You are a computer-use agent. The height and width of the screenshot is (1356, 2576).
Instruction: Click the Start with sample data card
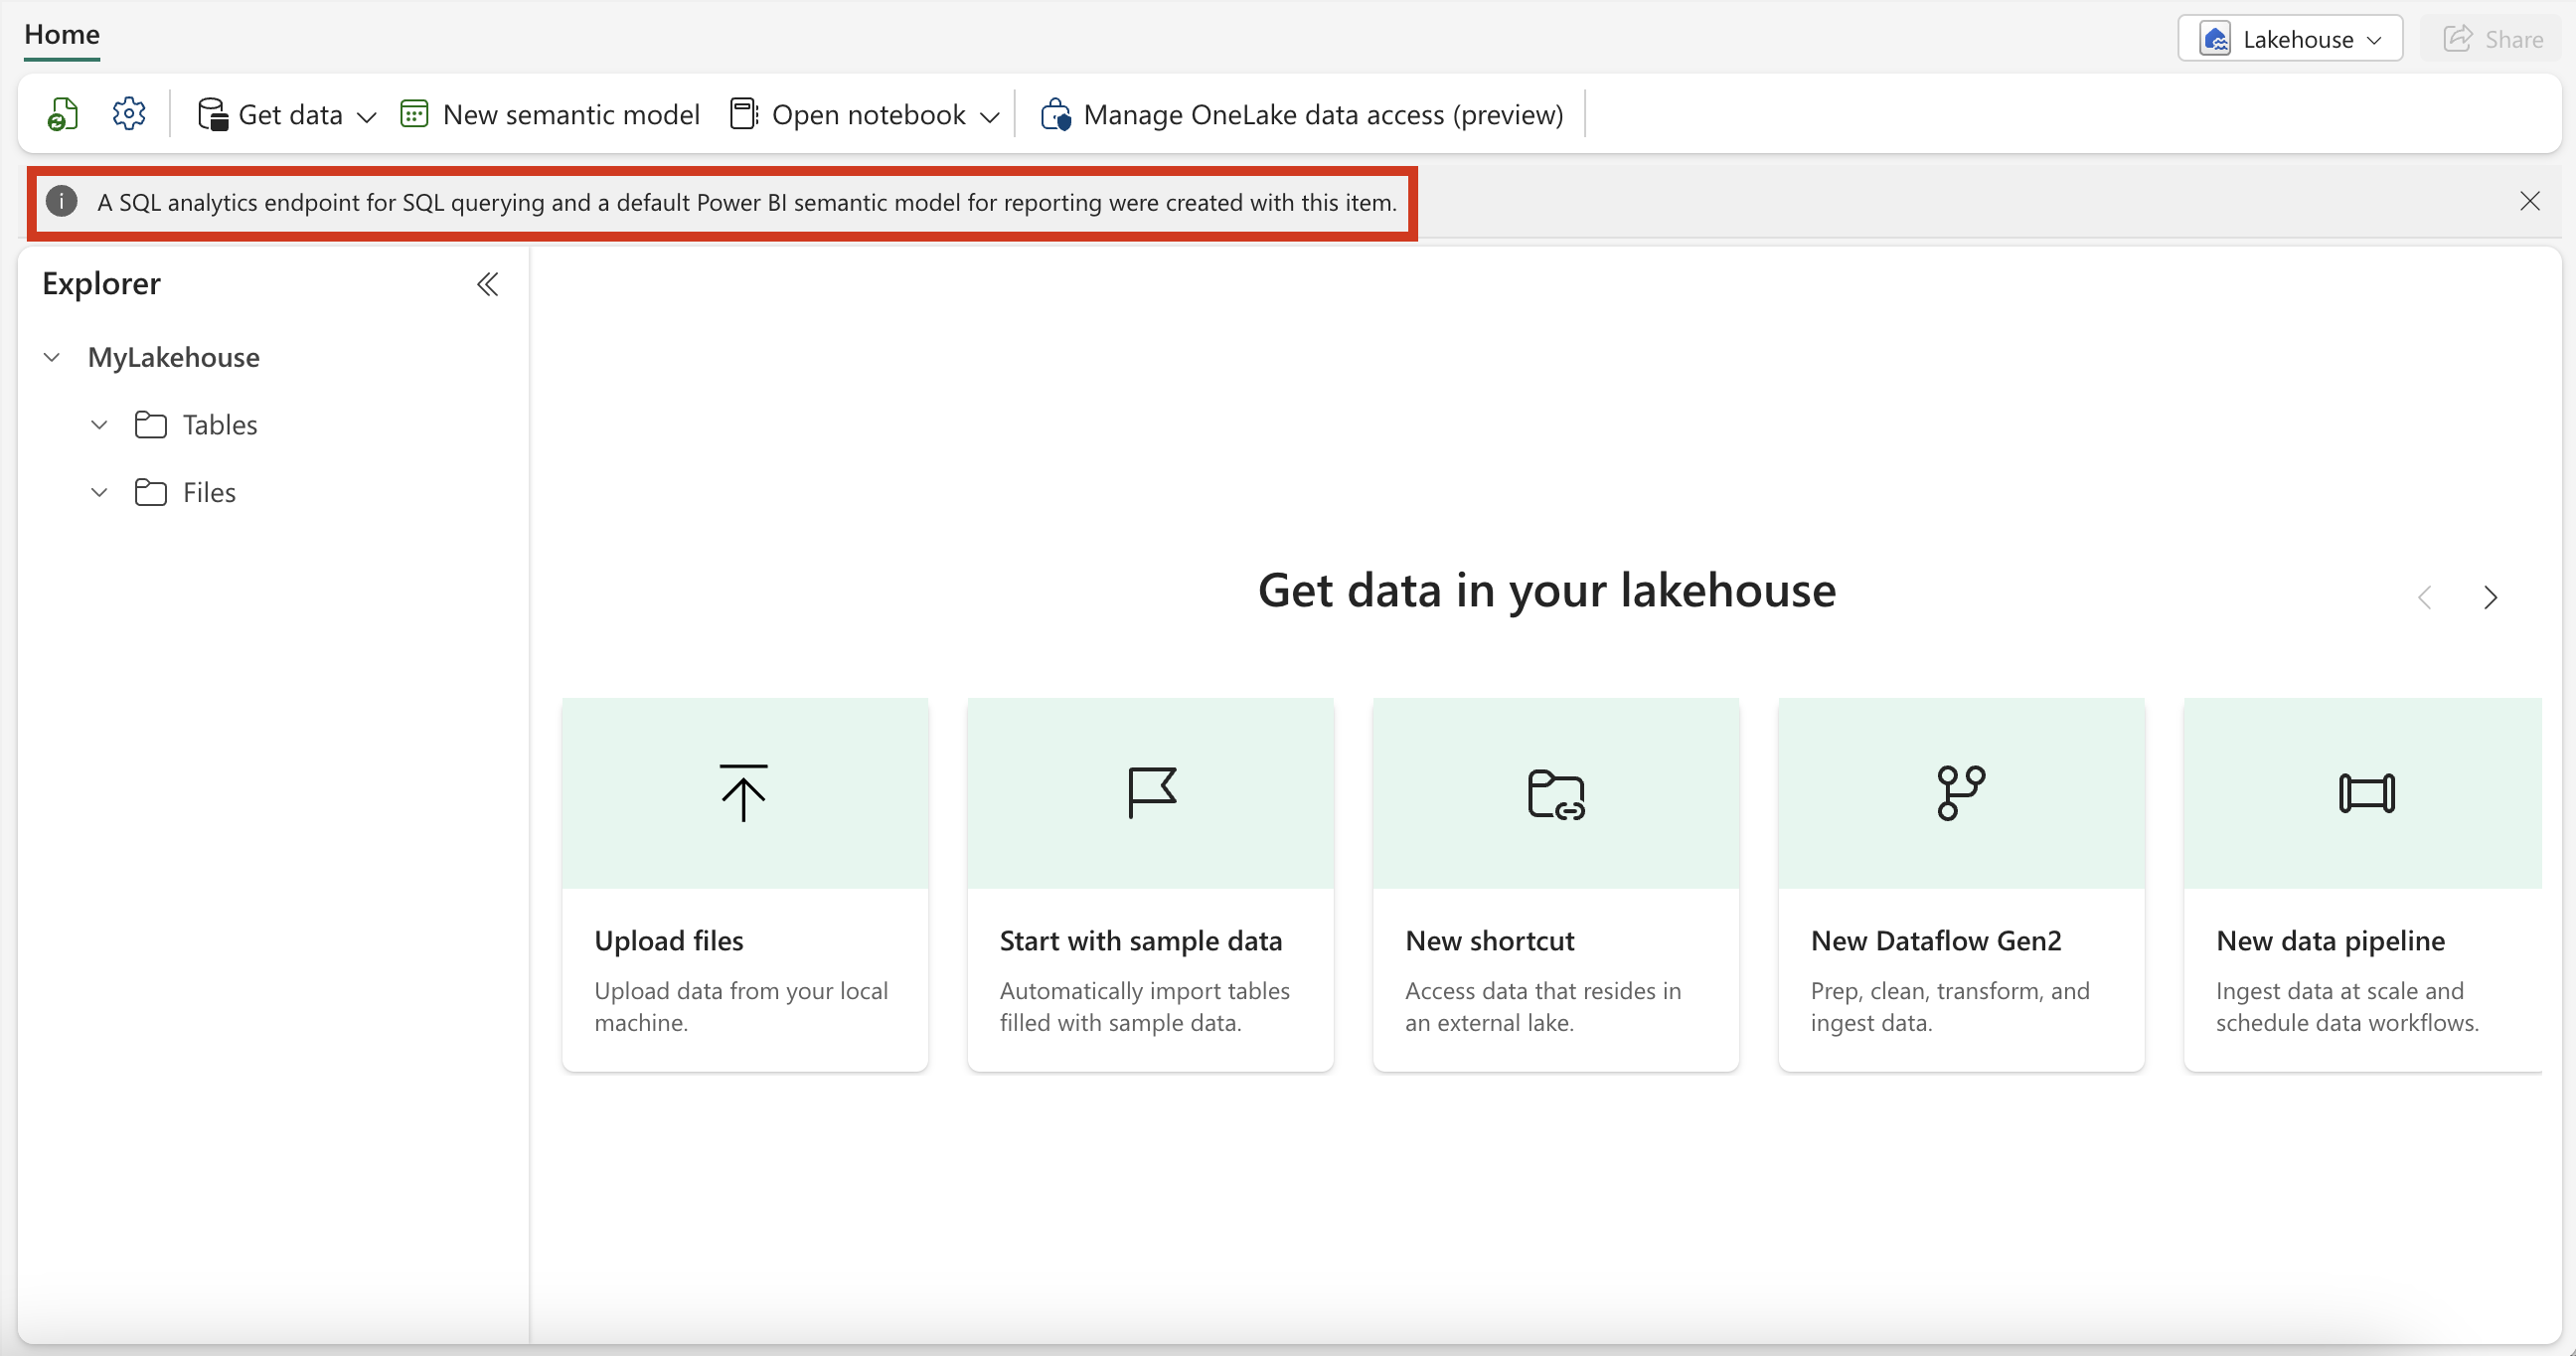1150,884
